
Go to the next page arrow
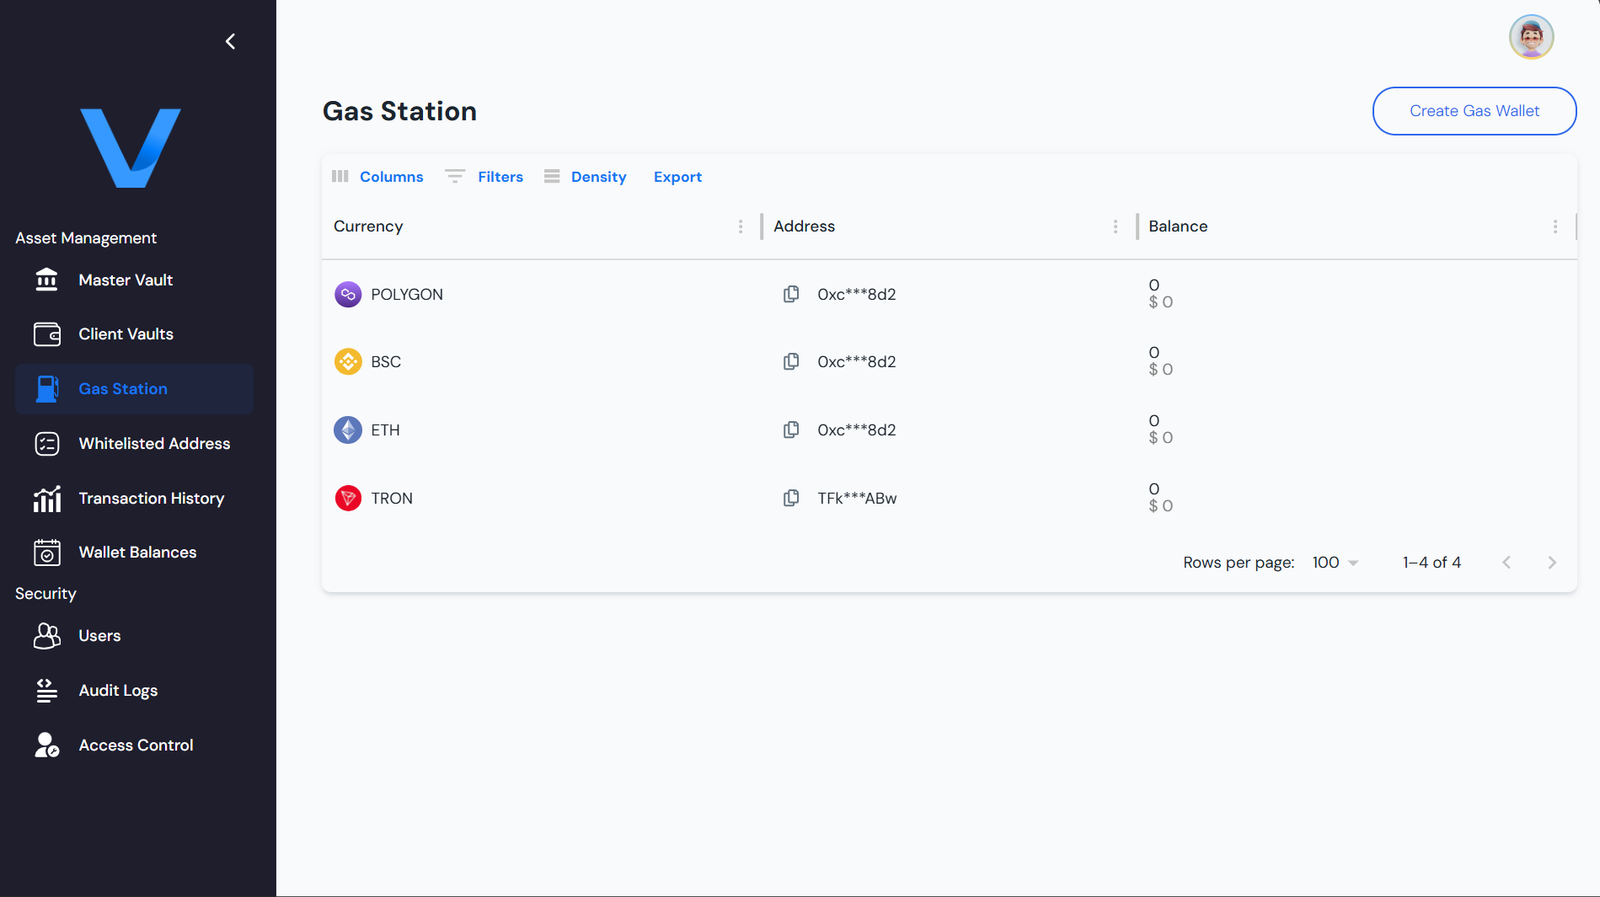[x=1552, y=563]
